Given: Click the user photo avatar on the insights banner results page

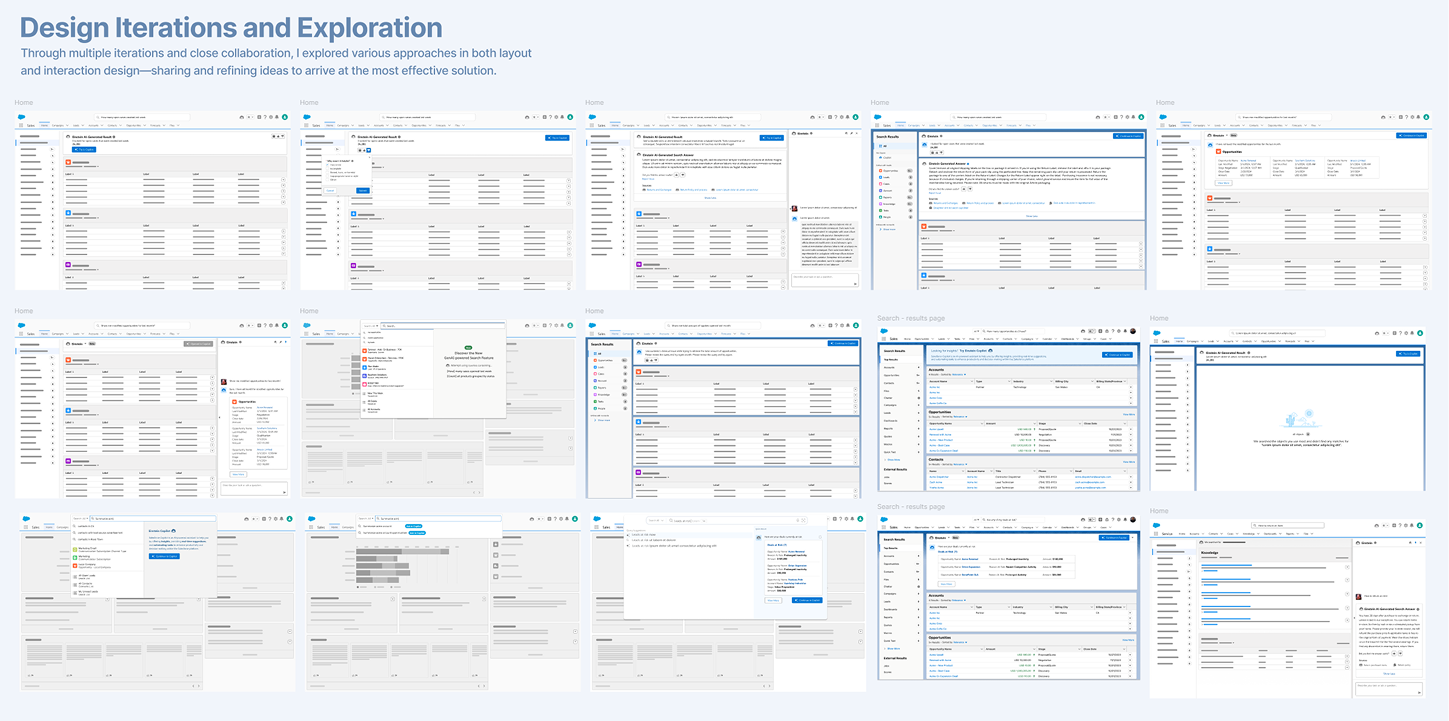Looking at the screenshot, I should click(x=1133, y=331).
